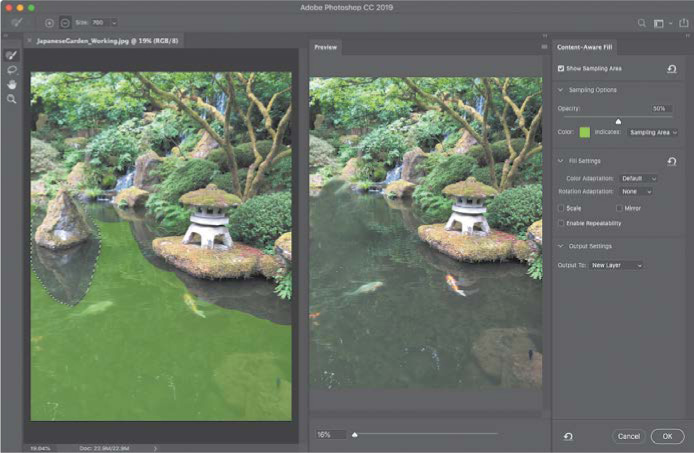This screenshot has width=694, height=453.
Task: Reset Fill Settings to default
Action: point(672,161)
